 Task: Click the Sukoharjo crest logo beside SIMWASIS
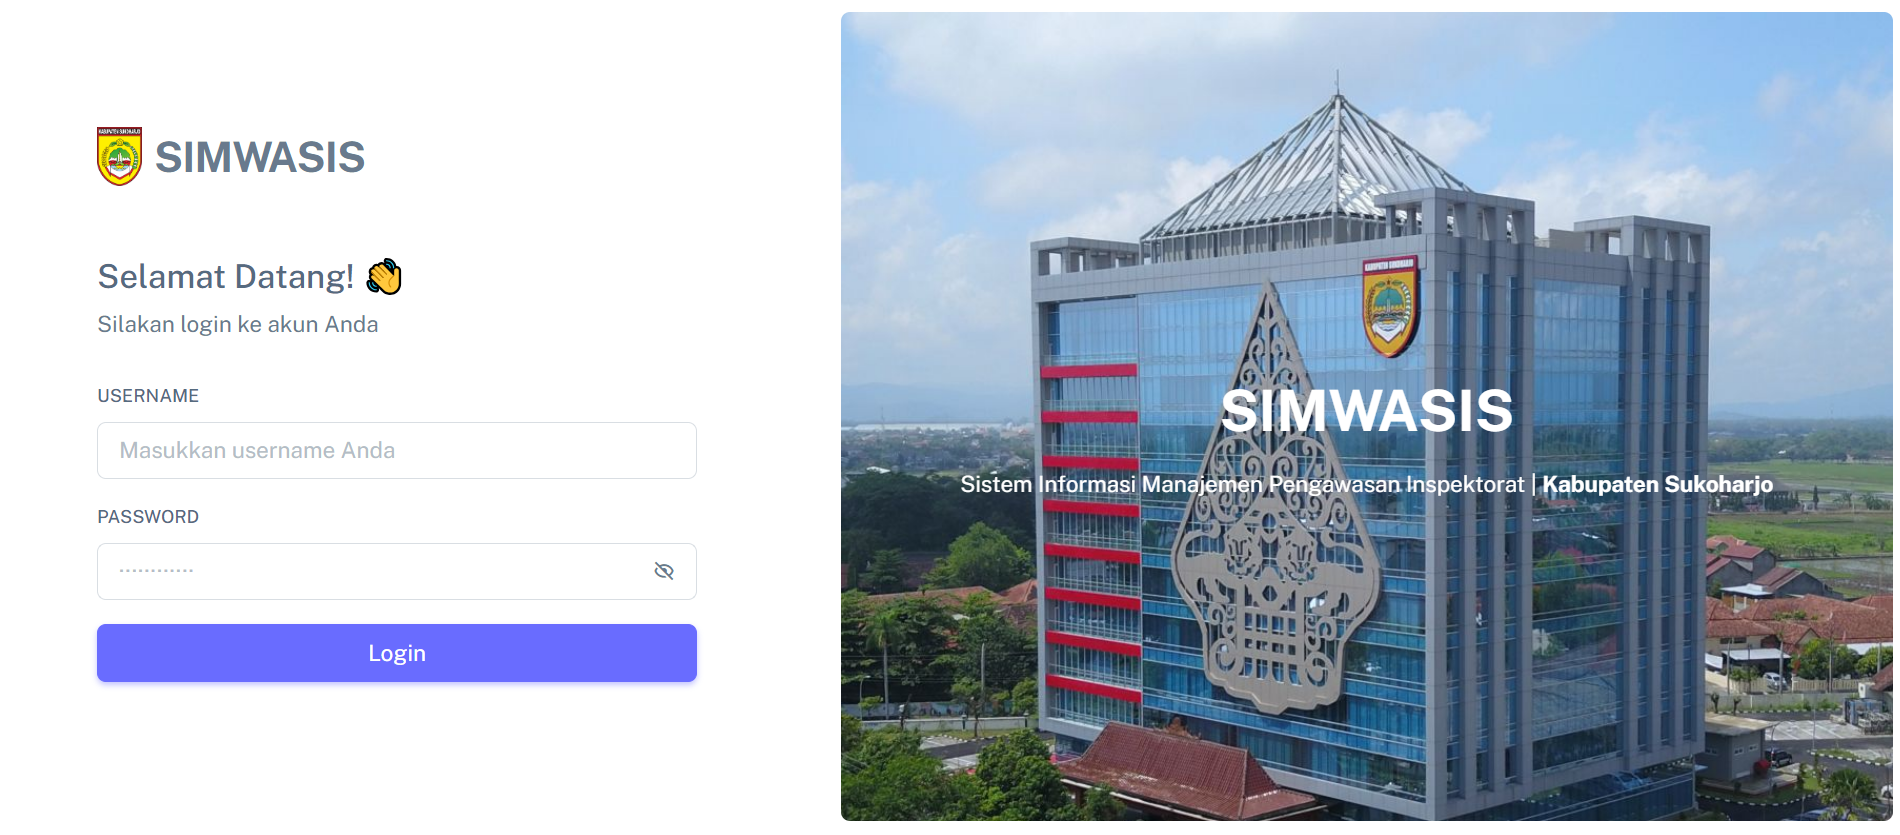tap(119, 156)
